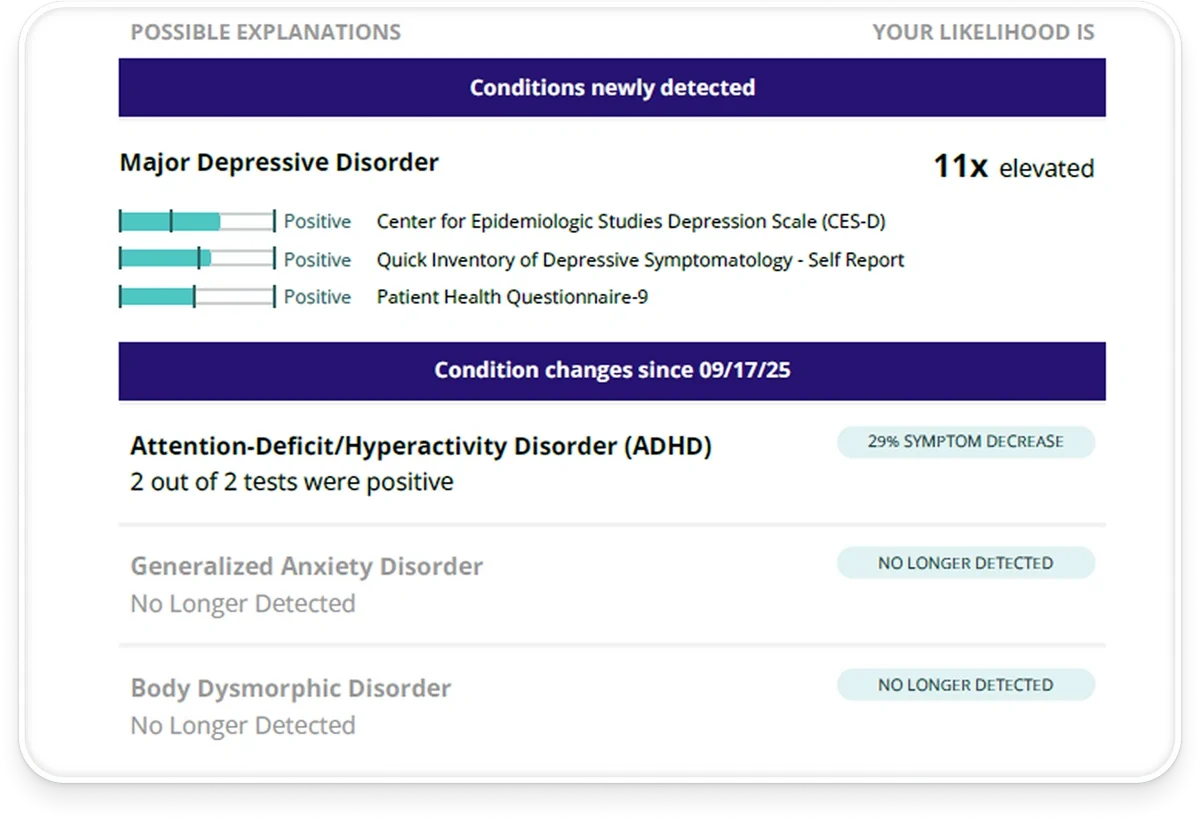The width and height of the screenshot is (1200, 819).
Task: Click the 11x elevated likelihood value
Action: pyautogui.click(x=1013, y=167)
